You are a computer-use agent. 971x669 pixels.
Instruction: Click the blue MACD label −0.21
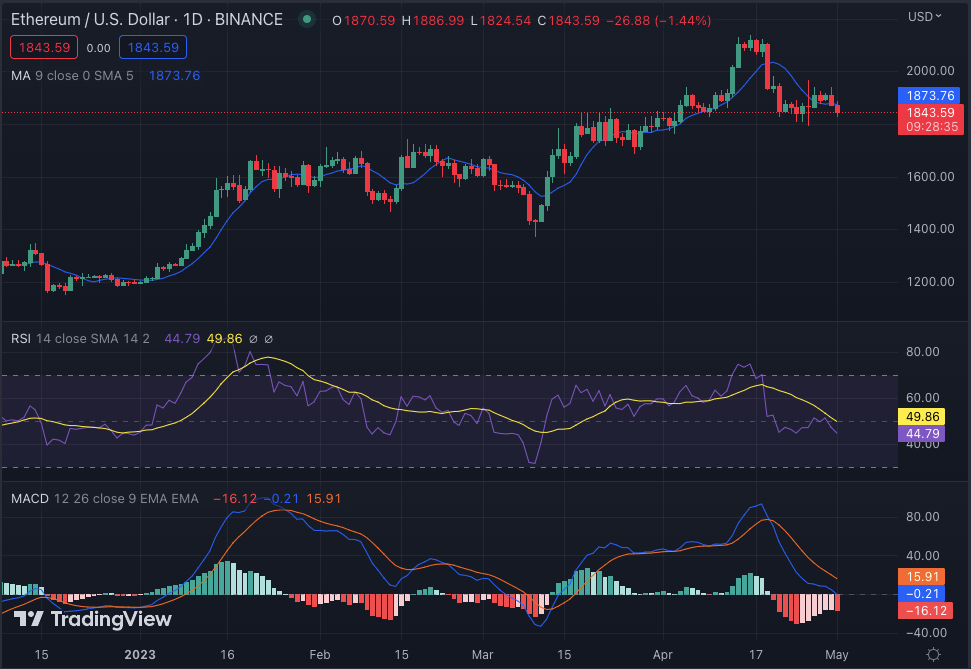pyautogui.click(x=921, y=593)
